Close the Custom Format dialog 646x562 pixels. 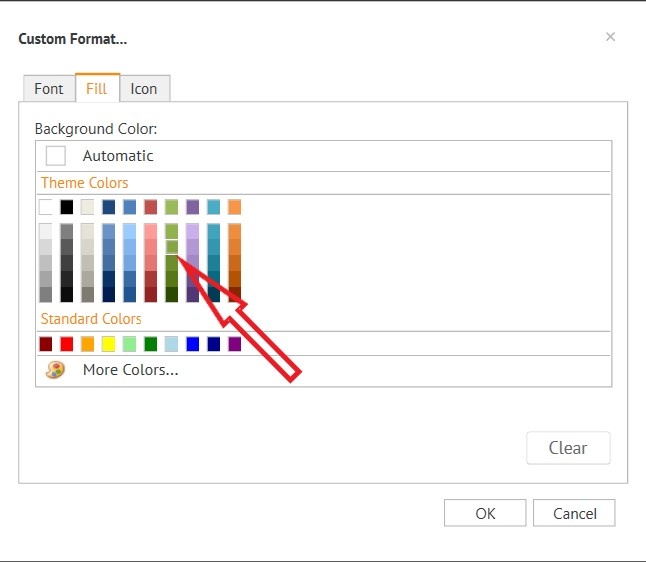(x=611, y=37)
